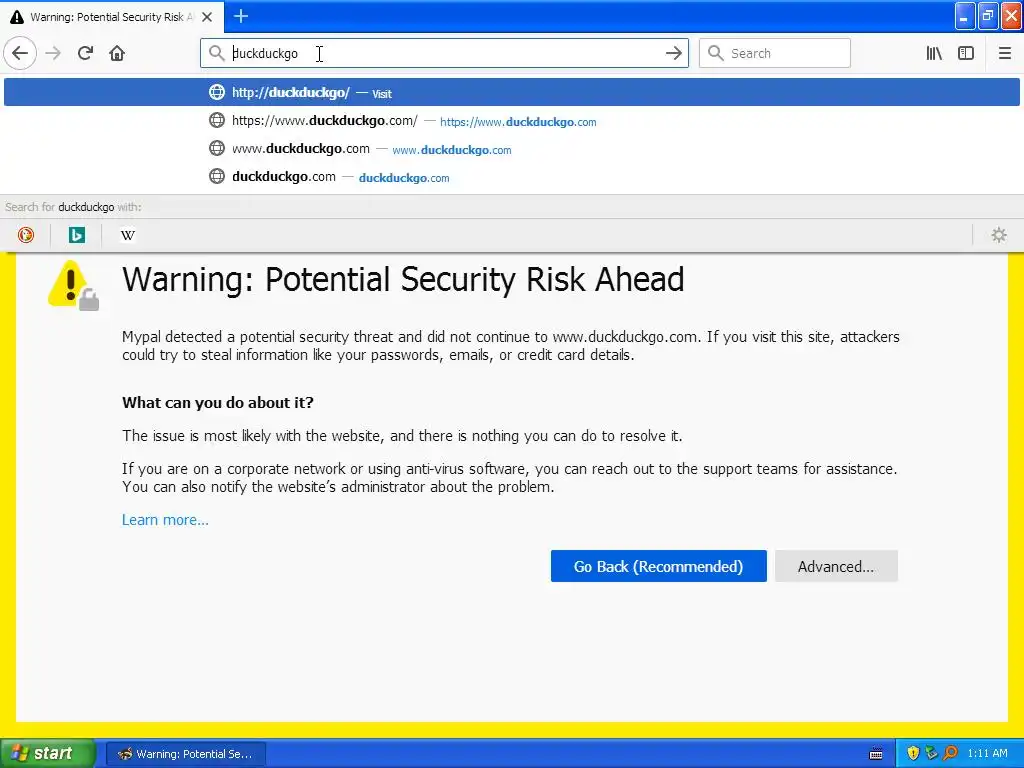Click the magnifier tray icon
The width and height of the screenshot is (1024, 768).
950,754
